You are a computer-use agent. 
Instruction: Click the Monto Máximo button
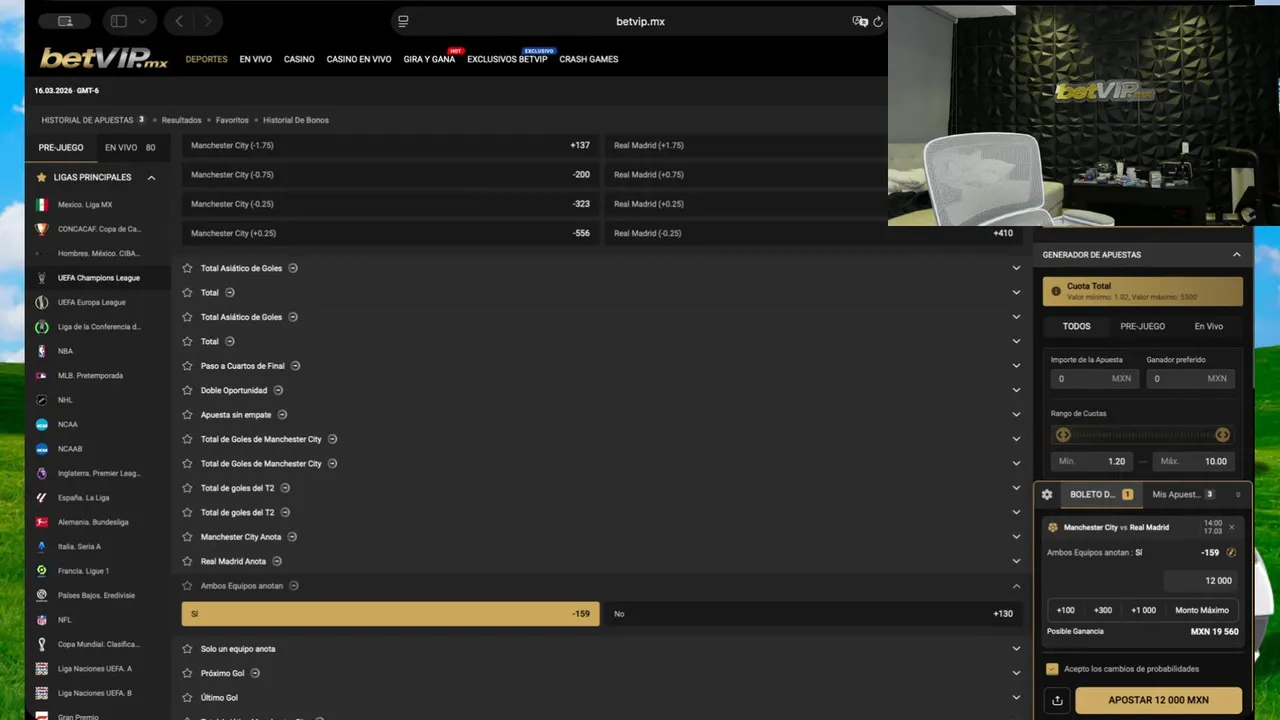1202,610
